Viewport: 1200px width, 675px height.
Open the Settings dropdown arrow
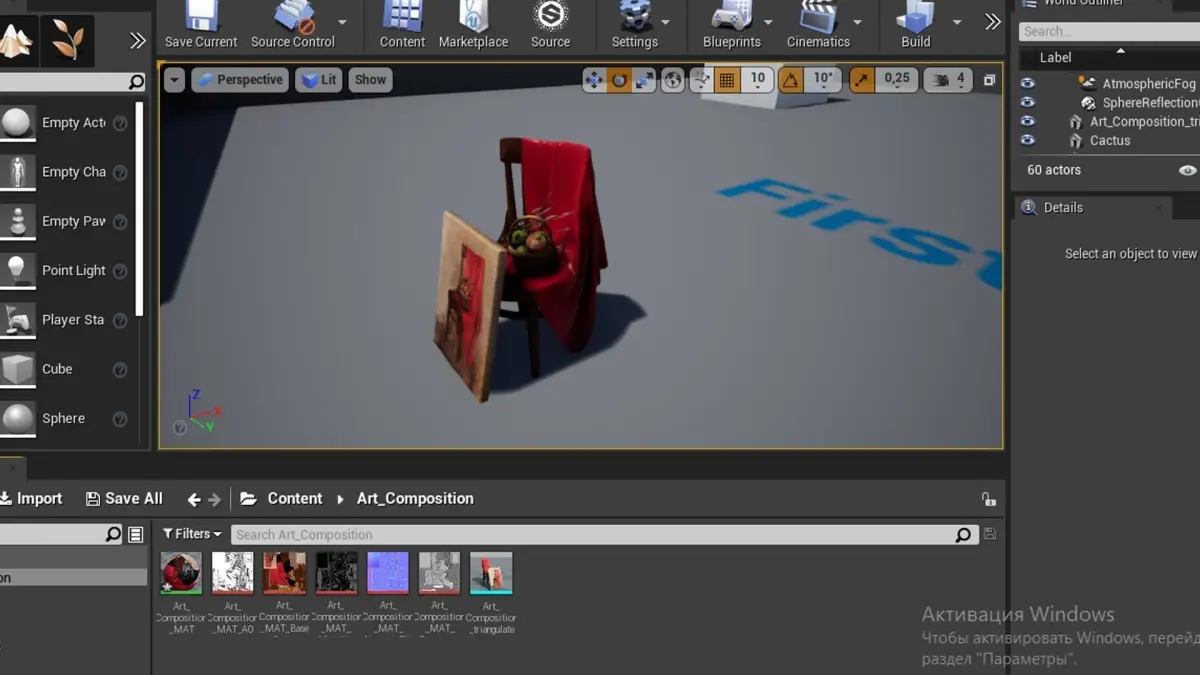pos(666,22)
